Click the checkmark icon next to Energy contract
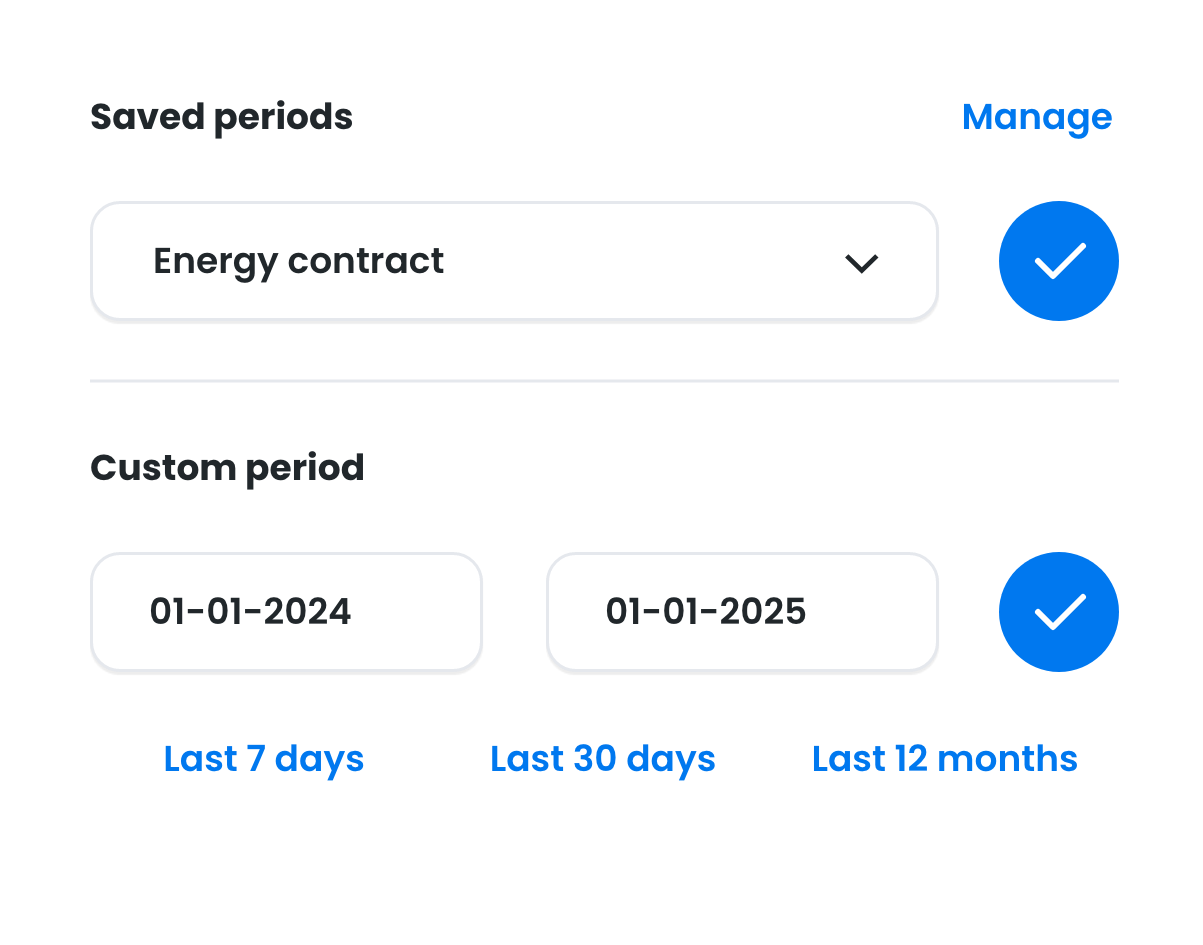 tap(1059, 261)
